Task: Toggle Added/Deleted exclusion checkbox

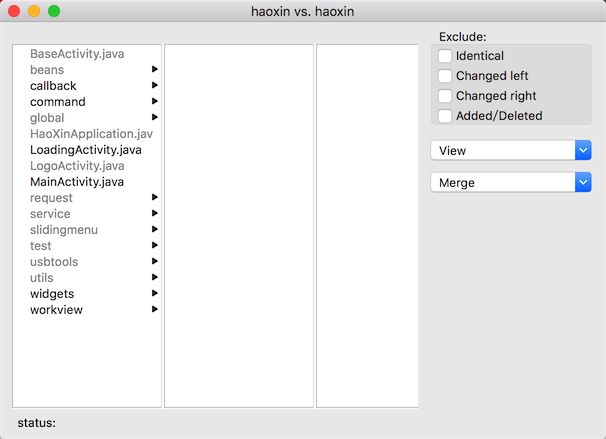Action: pyautogui.click(x=445, y=116)
